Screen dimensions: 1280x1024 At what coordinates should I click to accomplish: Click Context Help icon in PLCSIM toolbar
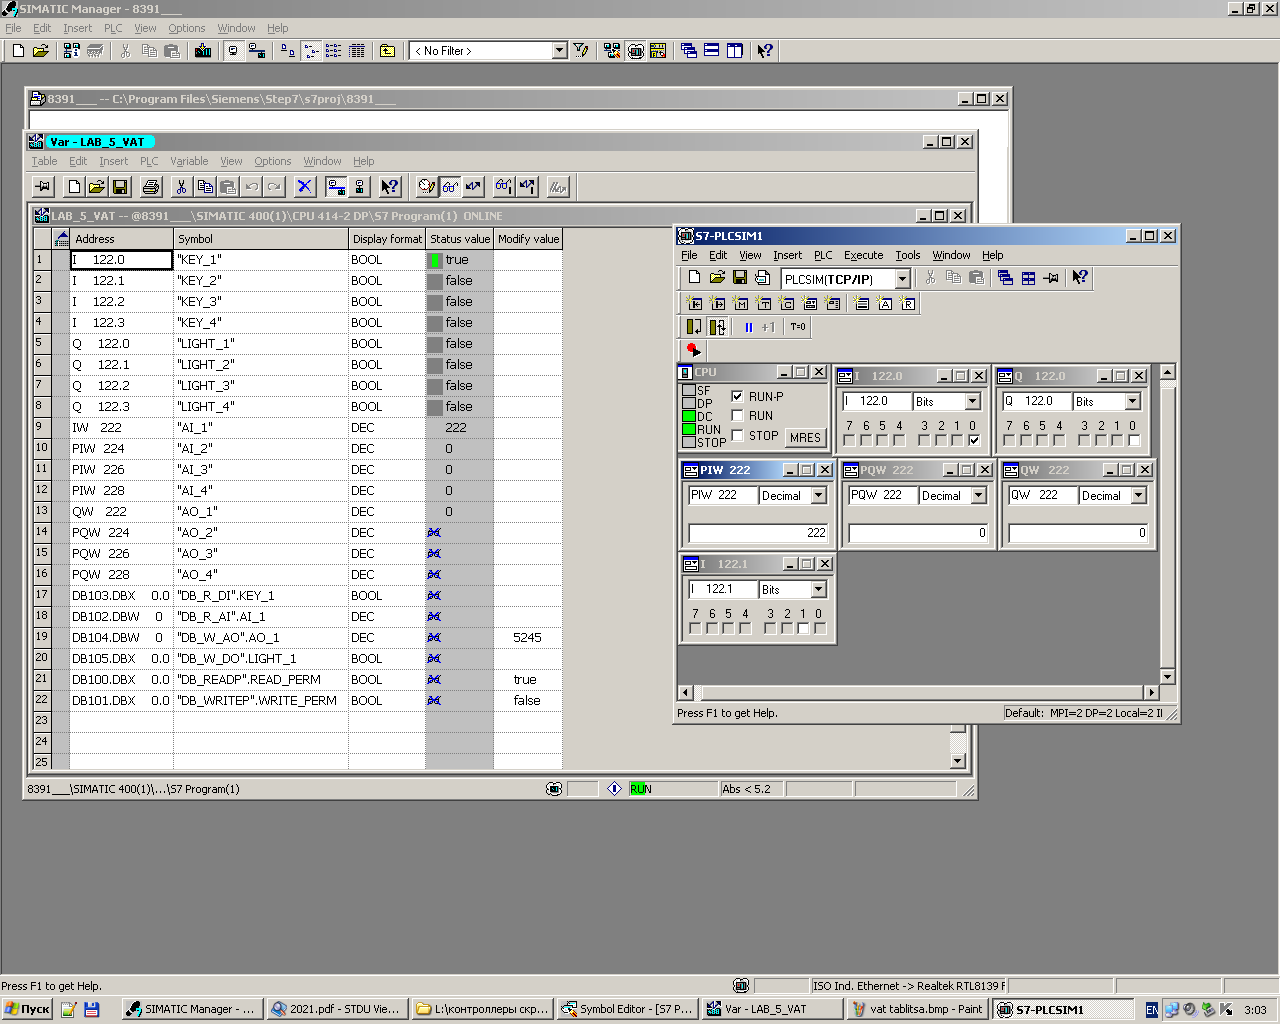[x=1080, y=278]
